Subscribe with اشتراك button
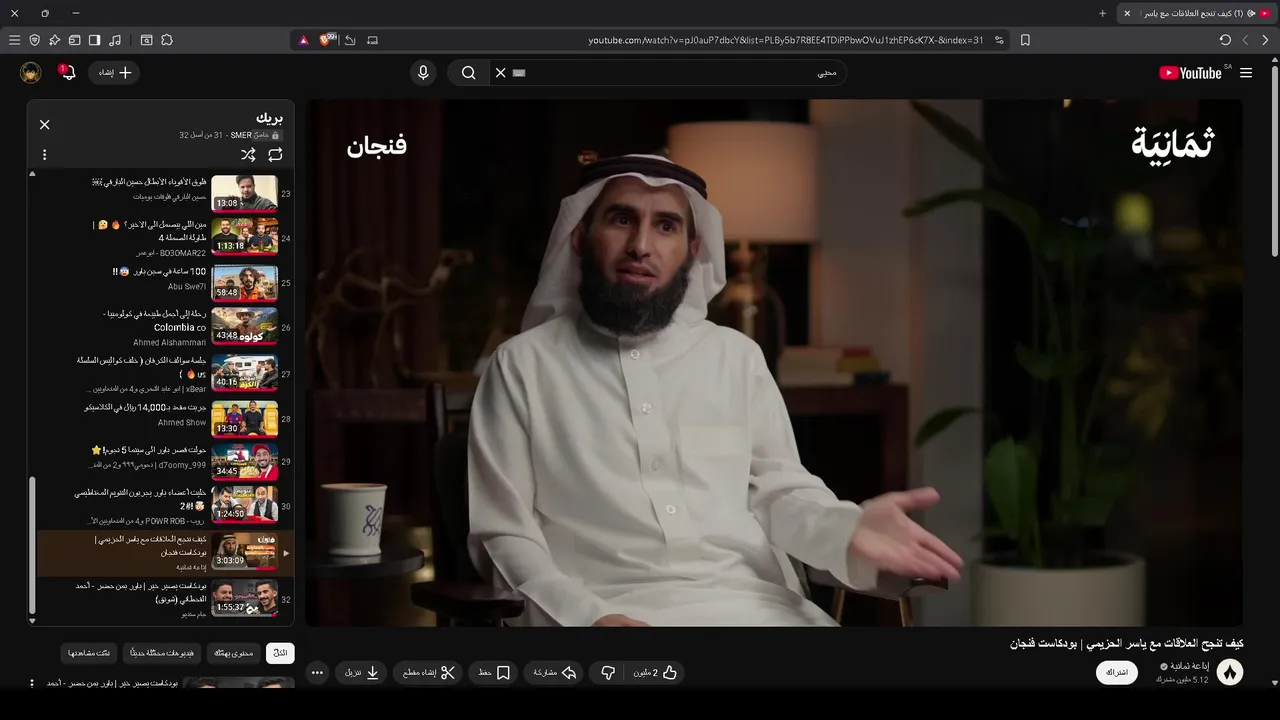 click(x=1117, y=673)
